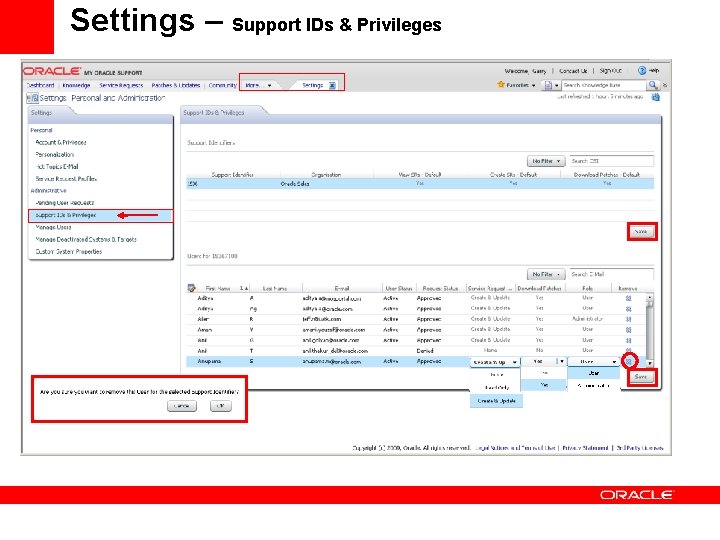Click remove icon for Allen row
Image resolution: width=720 pixels, height=540 pixels.
tap(629, 319)
